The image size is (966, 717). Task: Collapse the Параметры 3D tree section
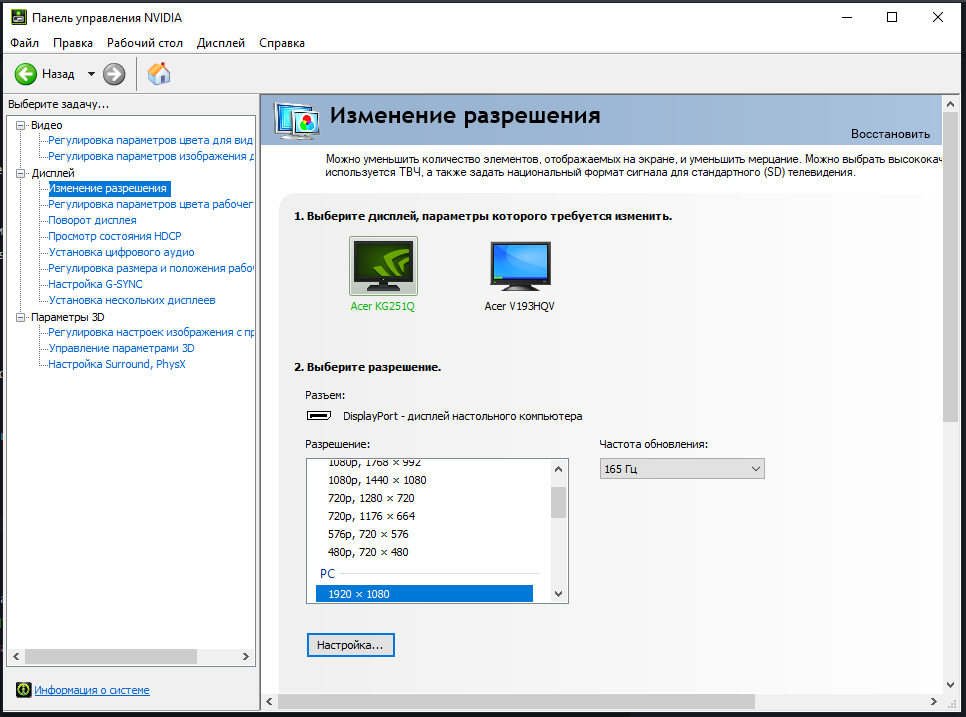point(20,317)
